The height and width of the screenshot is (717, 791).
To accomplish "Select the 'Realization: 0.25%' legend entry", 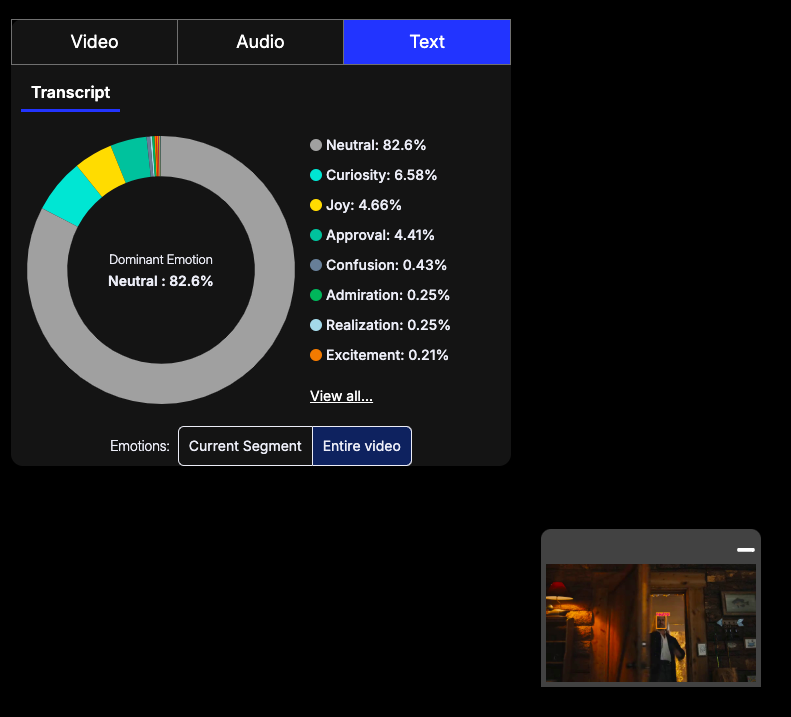I will click(380, 325).
